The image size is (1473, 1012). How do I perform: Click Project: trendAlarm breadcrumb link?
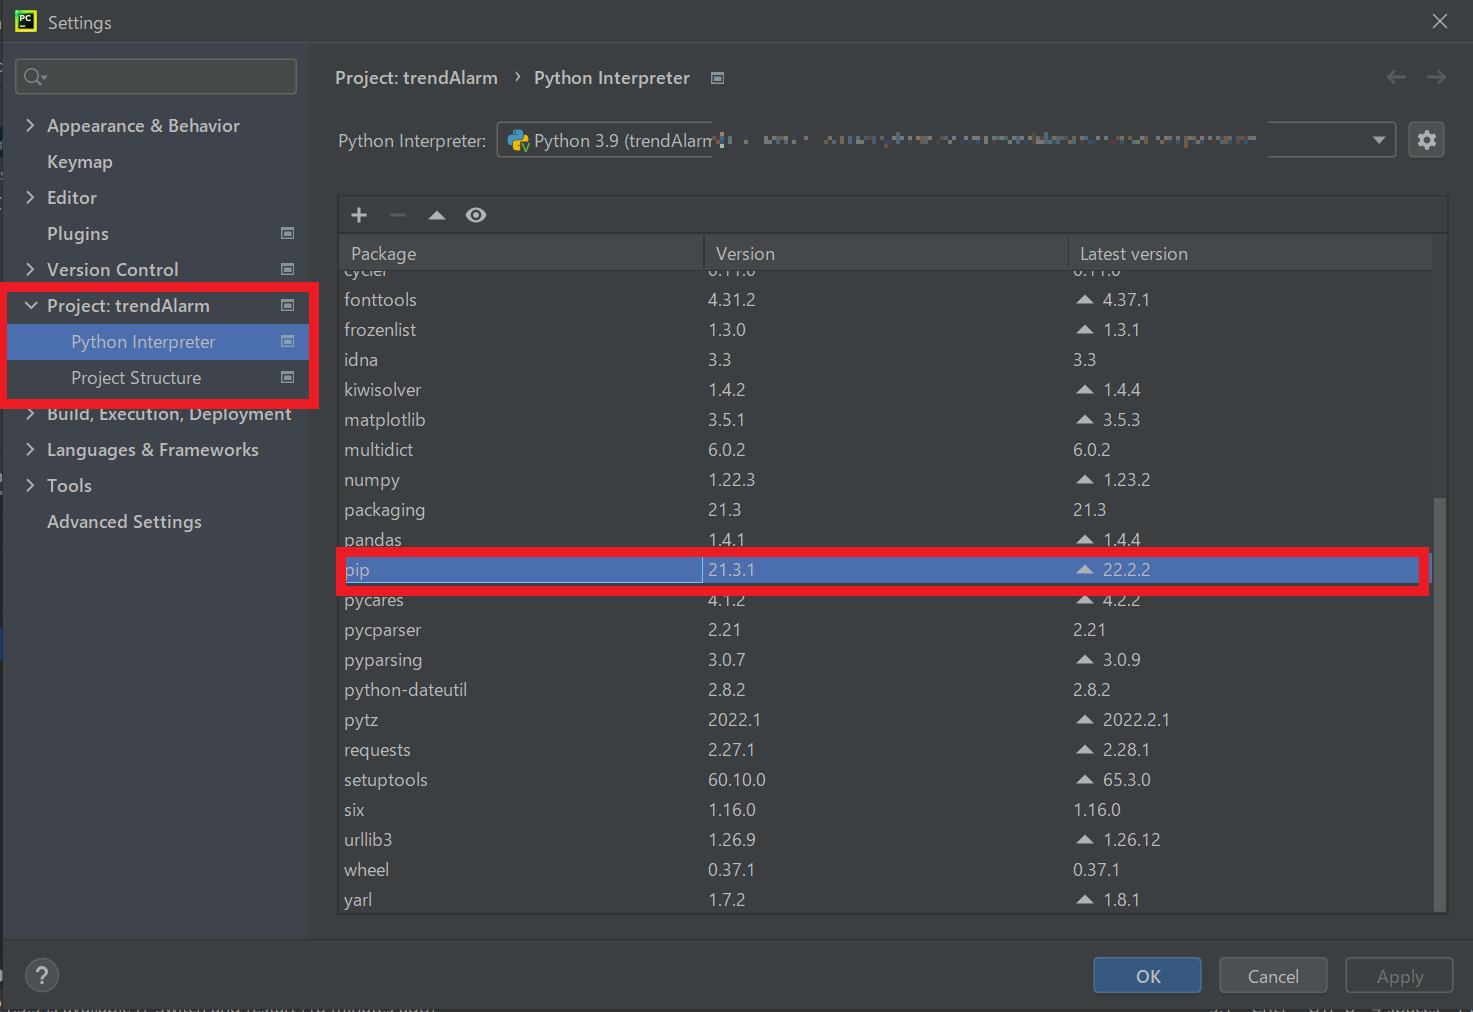[x=416, y=78]
